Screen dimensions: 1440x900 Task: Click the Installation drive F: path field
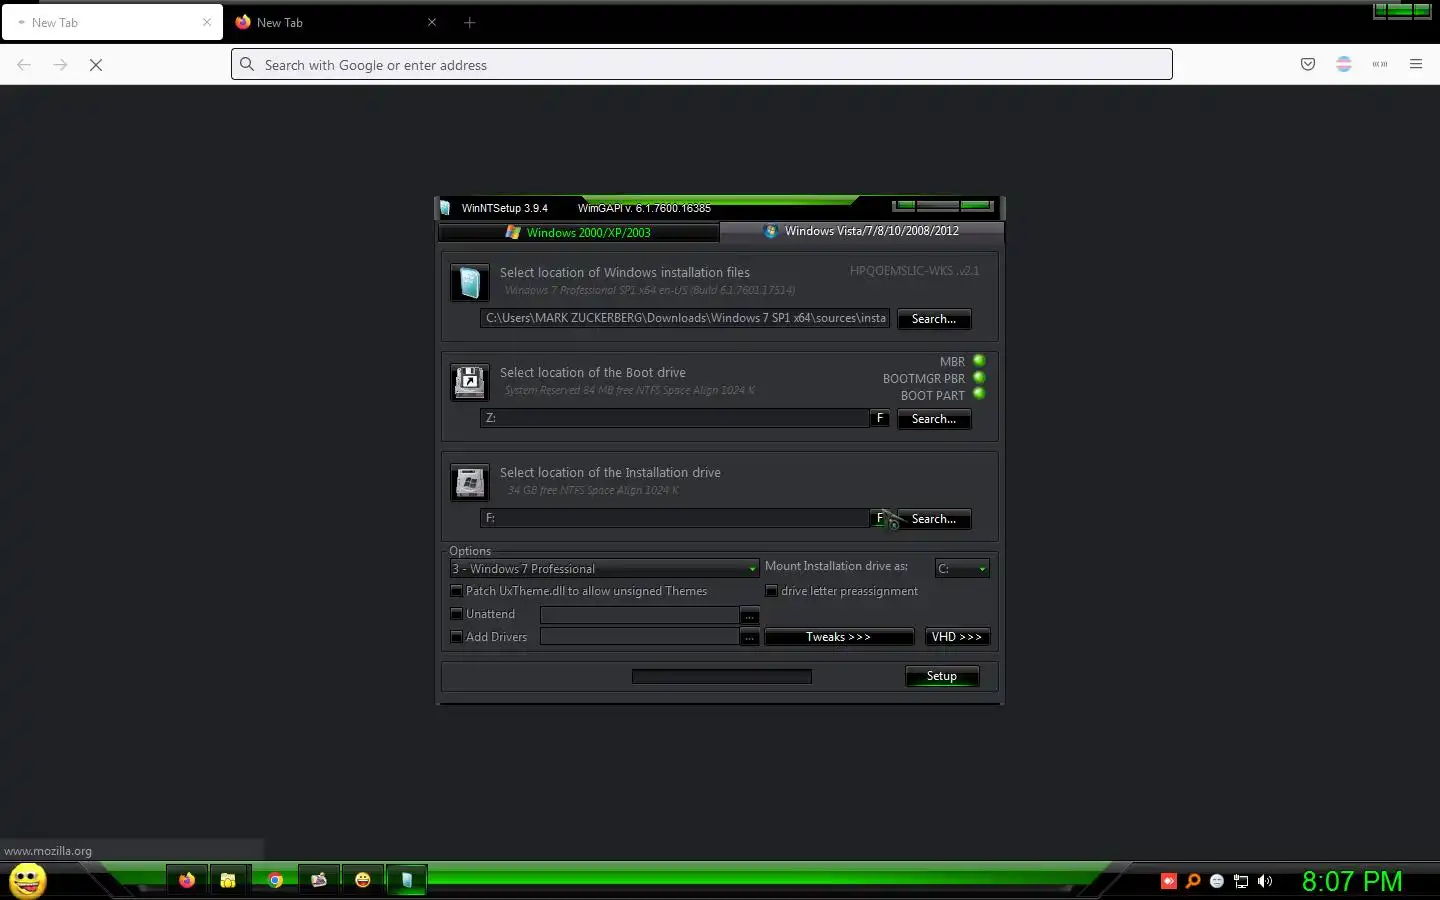pos(675,518)
